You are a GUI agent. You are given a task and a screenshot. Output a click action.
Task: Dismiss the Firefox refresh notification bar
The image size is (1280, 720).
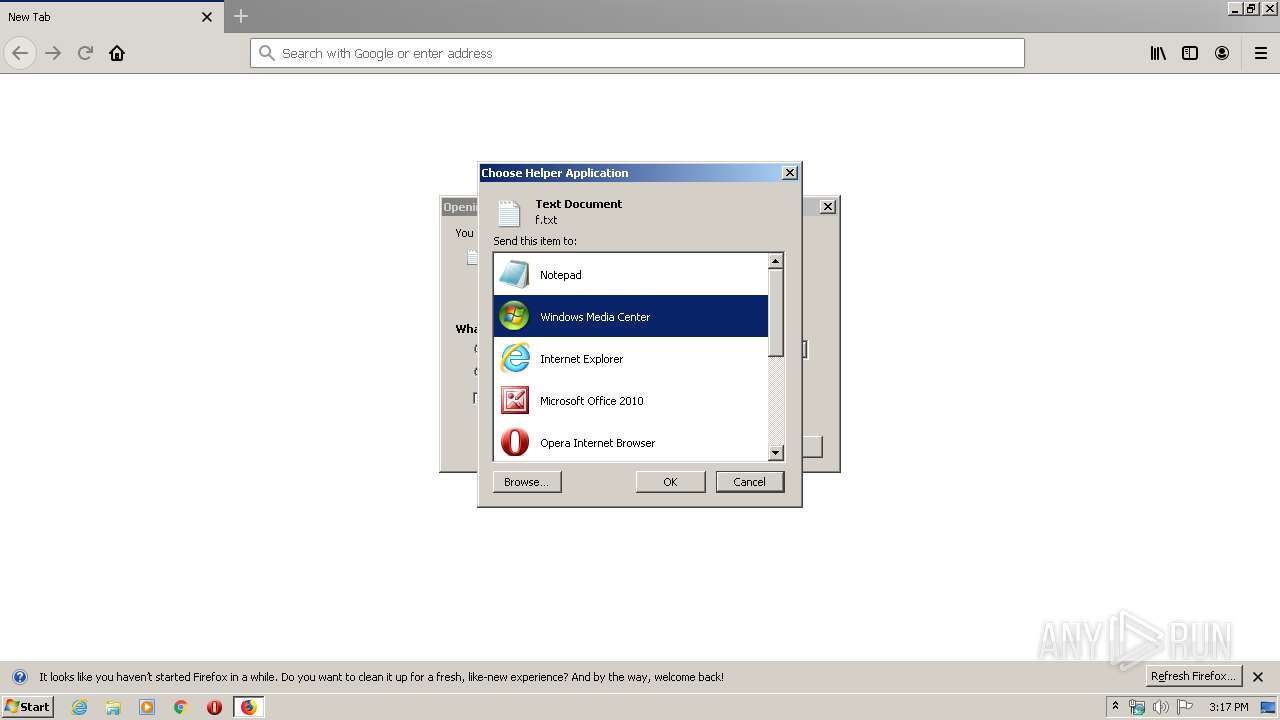pos(1258,677)
